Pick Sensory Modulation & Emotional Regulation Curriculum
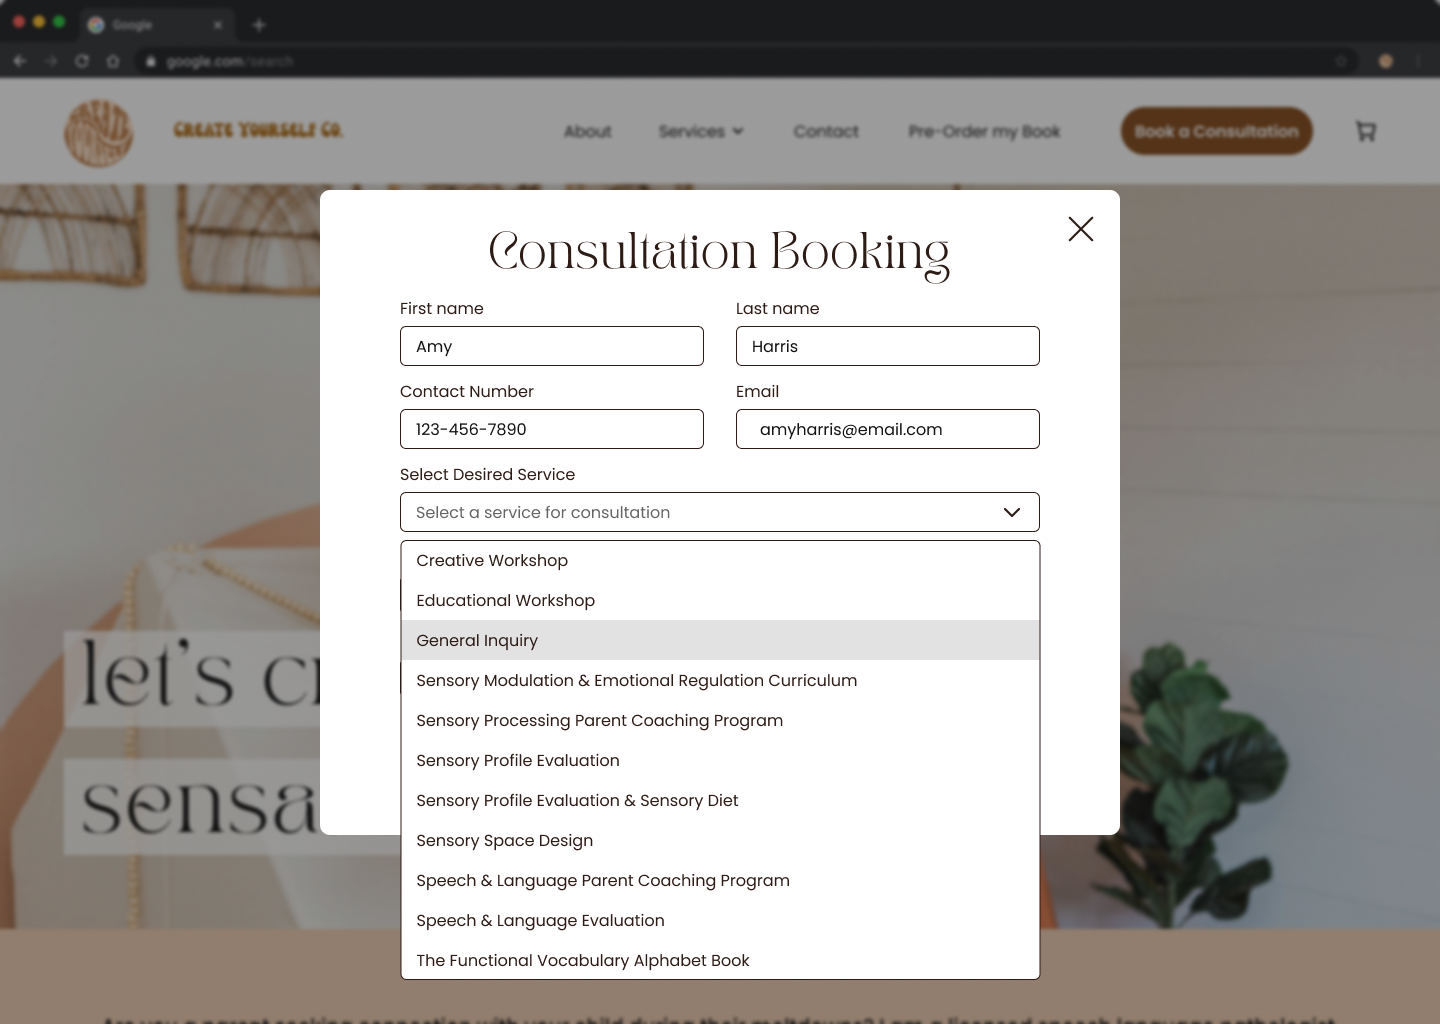 (720, 680)
